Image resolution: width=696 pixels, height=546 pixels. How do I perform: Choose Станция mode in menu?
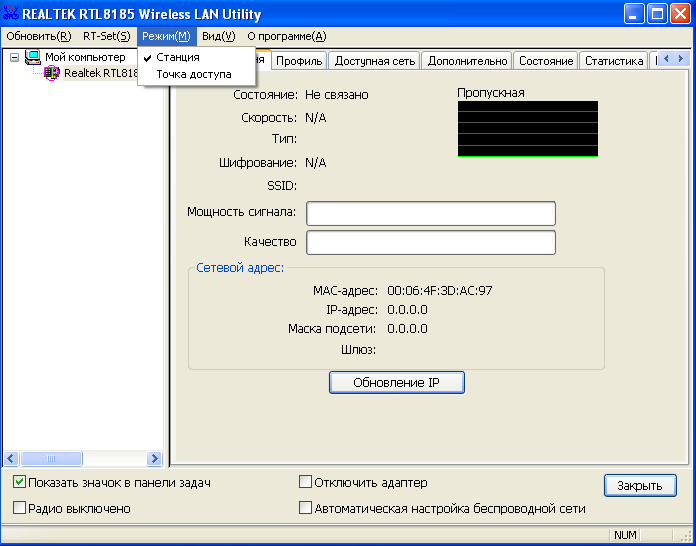(197, 57)
